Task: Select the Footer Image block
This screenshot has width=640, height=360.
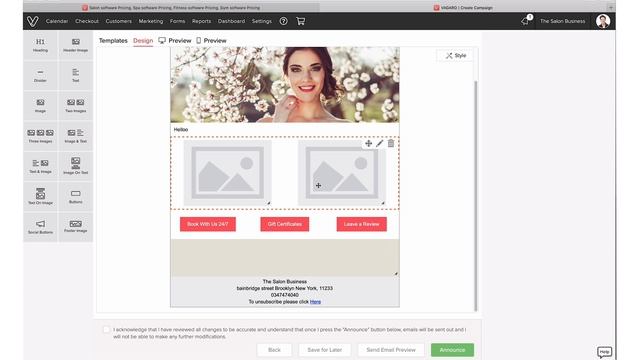Action: [76, 227]
